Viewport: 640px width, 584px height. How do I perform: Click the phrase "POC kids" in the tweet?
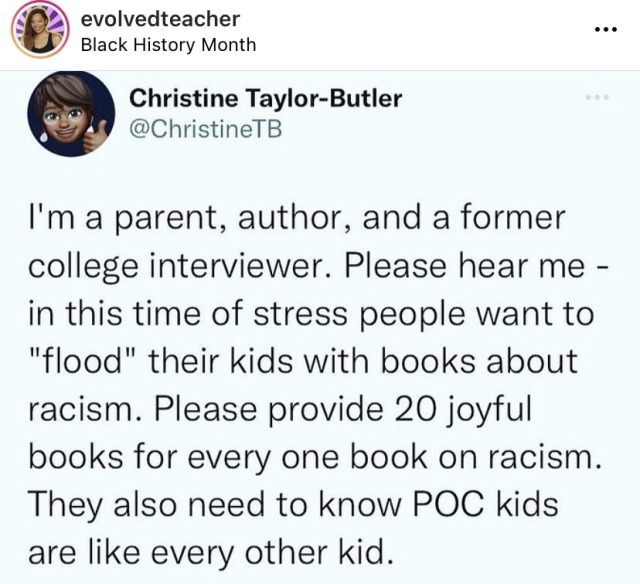point(485,505)
